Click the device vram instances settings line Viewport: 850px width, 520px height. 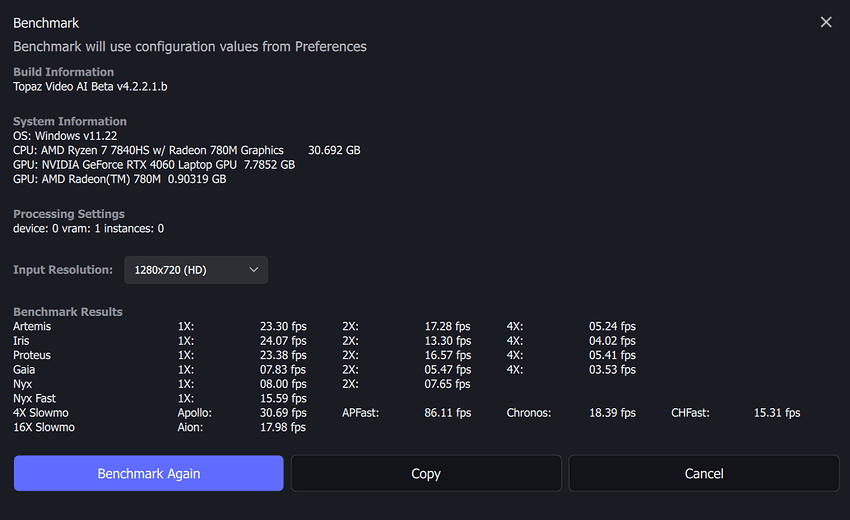coord(88,229)
